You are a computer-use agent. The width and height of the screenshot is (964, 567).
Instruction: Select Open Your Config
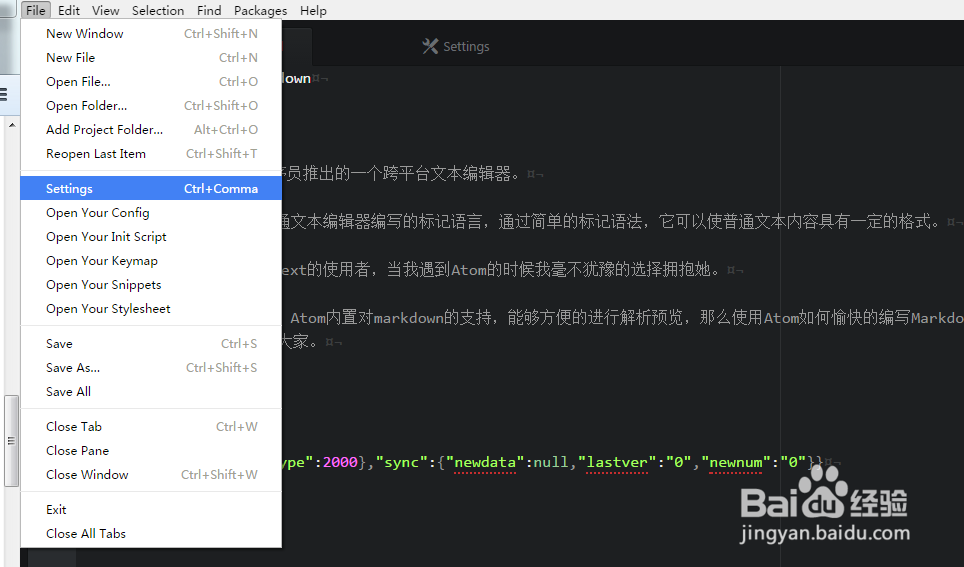151,213
